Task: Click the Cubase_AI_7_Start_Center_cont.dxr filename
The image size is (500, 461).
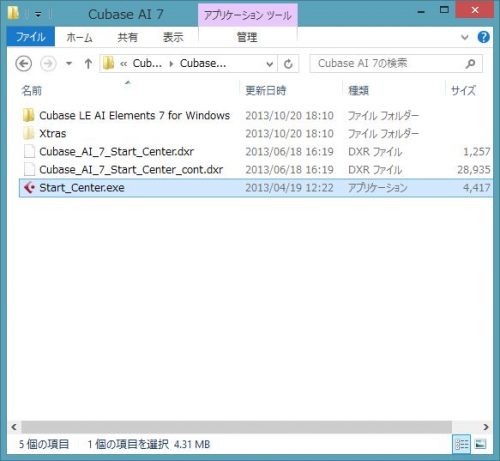Action: point(131,170)
